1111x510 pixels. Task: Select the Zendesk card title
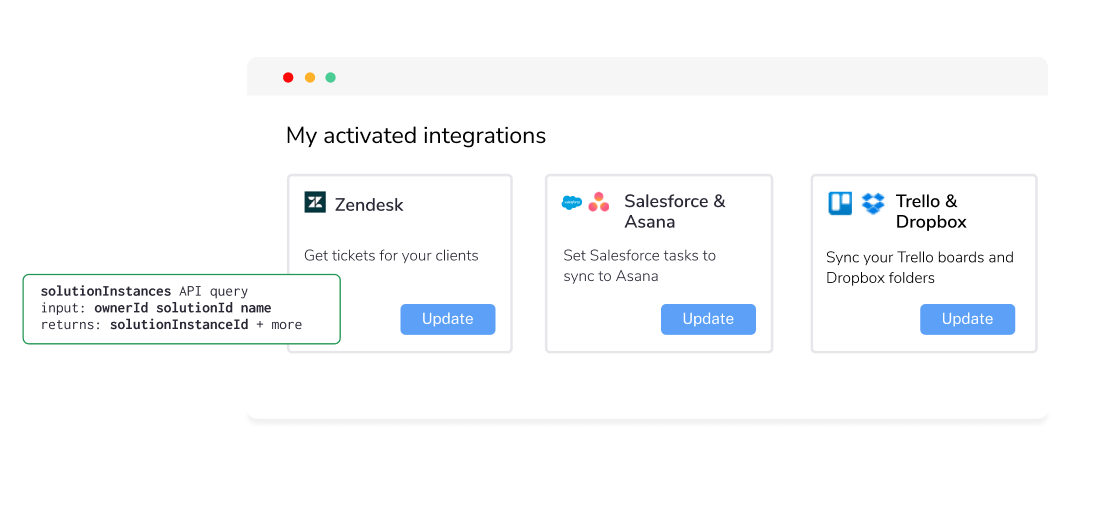pos(369,205)
